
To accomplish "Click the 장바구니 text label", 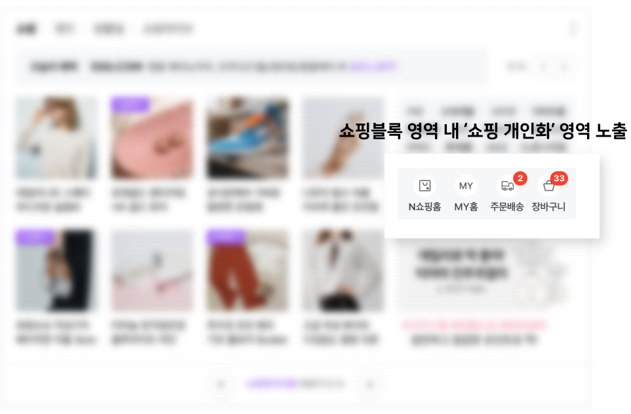I will point(549,207).
